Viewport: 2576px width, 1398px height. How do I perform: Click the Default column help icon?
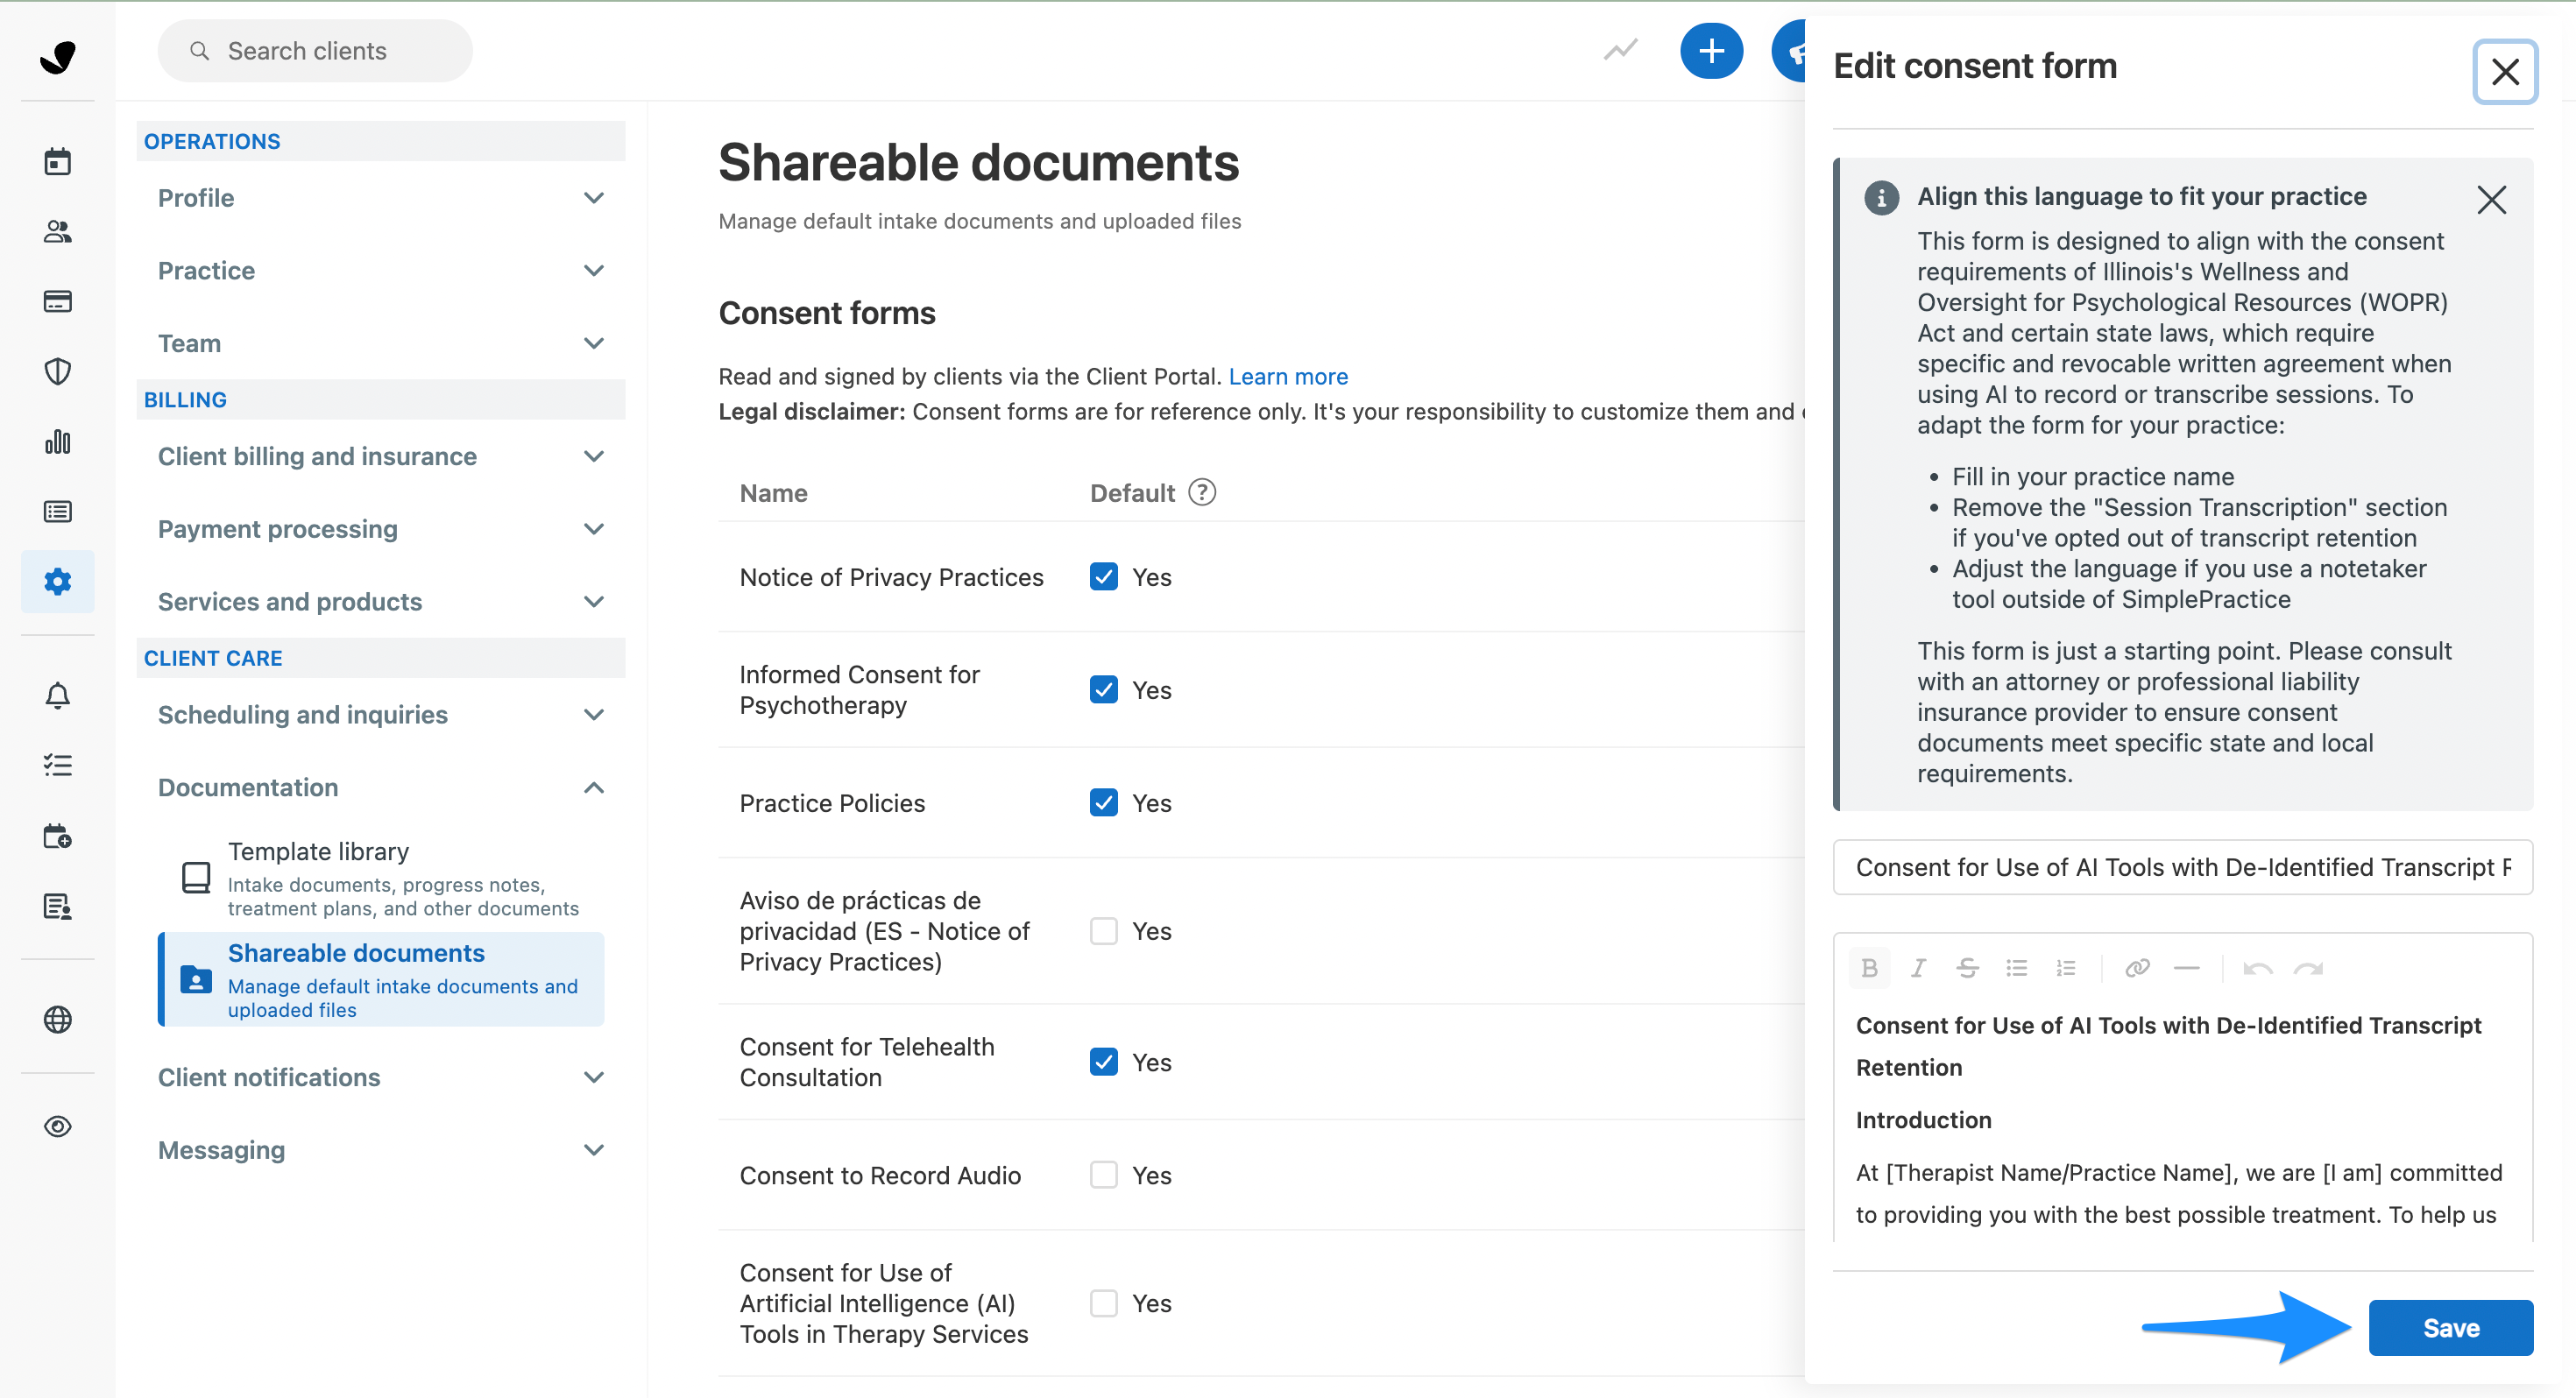coord(1201,492)
